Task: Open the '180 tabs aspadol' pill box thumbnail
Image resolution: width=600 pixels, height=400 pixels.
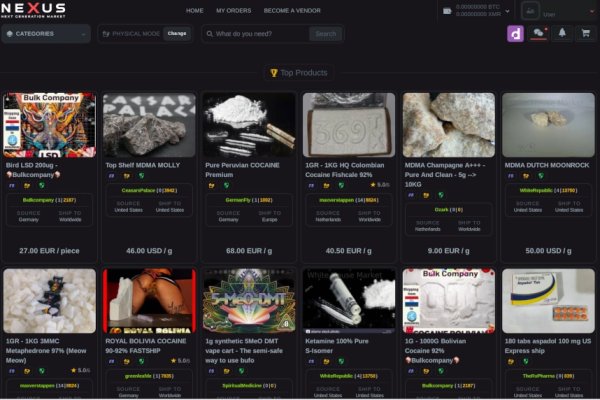Action: (548, 300)
